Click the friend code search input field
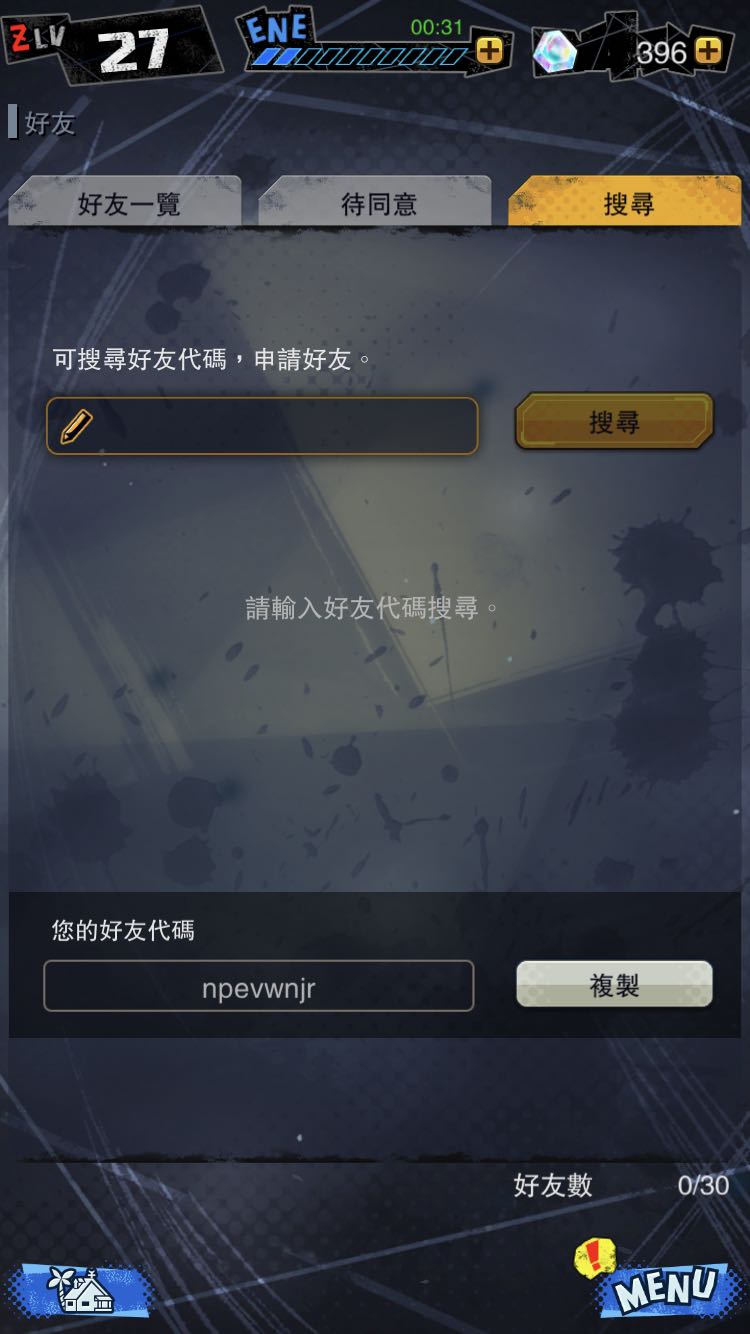Image resolution: width=750 pixels, height=1334 pixels. coord(262,426)
